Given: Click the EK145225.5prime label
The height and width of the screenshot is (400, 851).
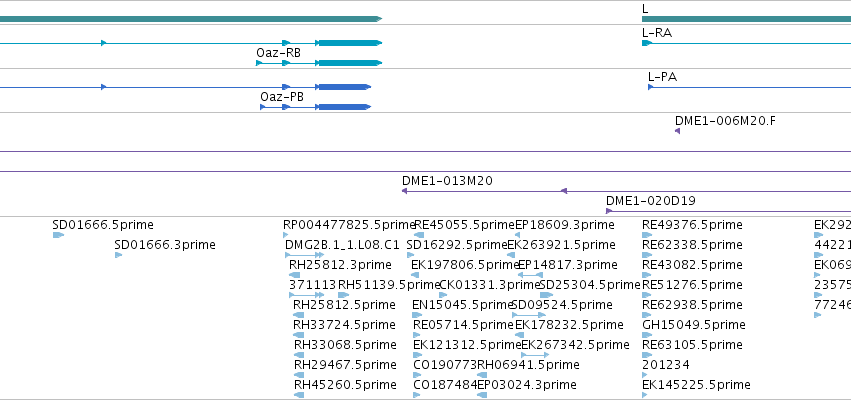Looking at the screenshot, I should click(x=696, y=385).
